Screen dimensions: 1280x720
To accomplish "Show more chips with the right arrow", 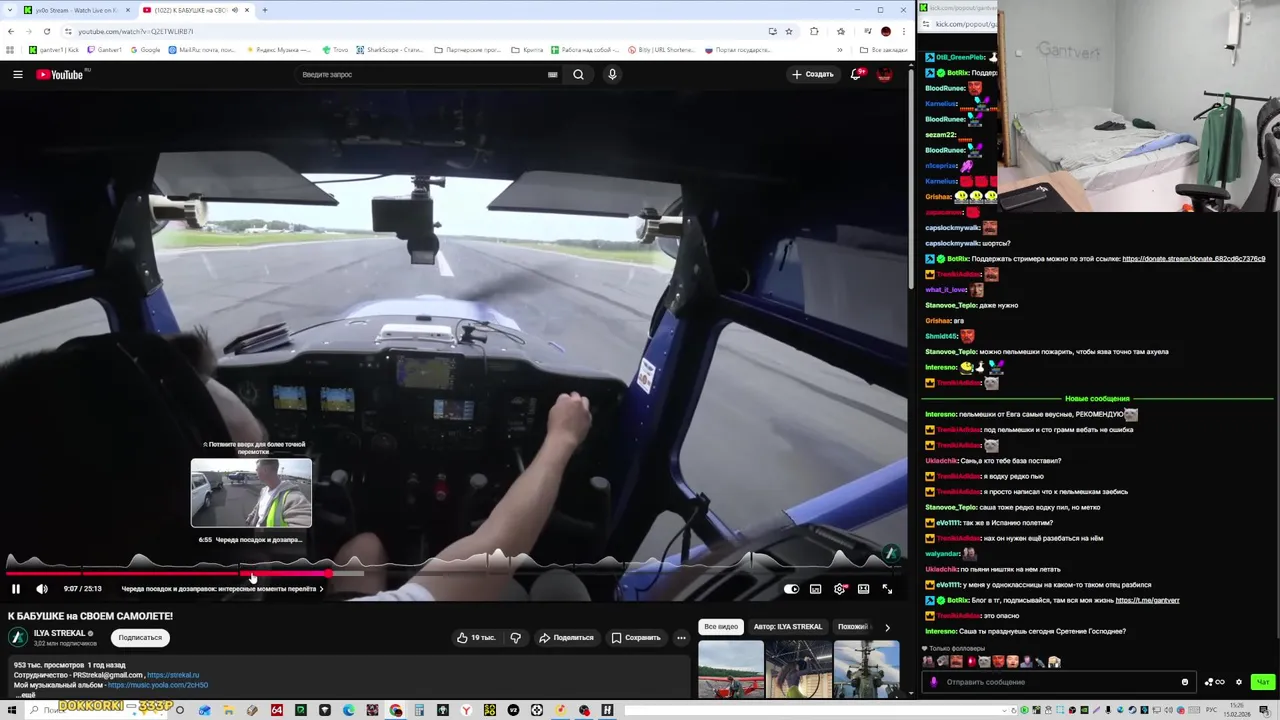I will pyautogui.click(x=887, y=627).
